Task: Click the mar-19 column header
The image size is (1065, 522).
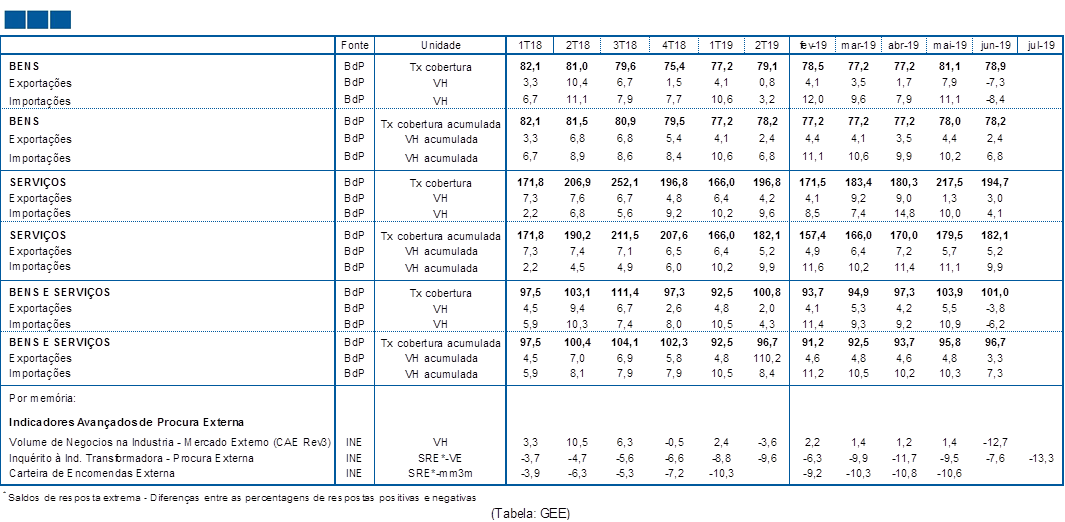Action: pyautogui.click(x=857, y=45)
